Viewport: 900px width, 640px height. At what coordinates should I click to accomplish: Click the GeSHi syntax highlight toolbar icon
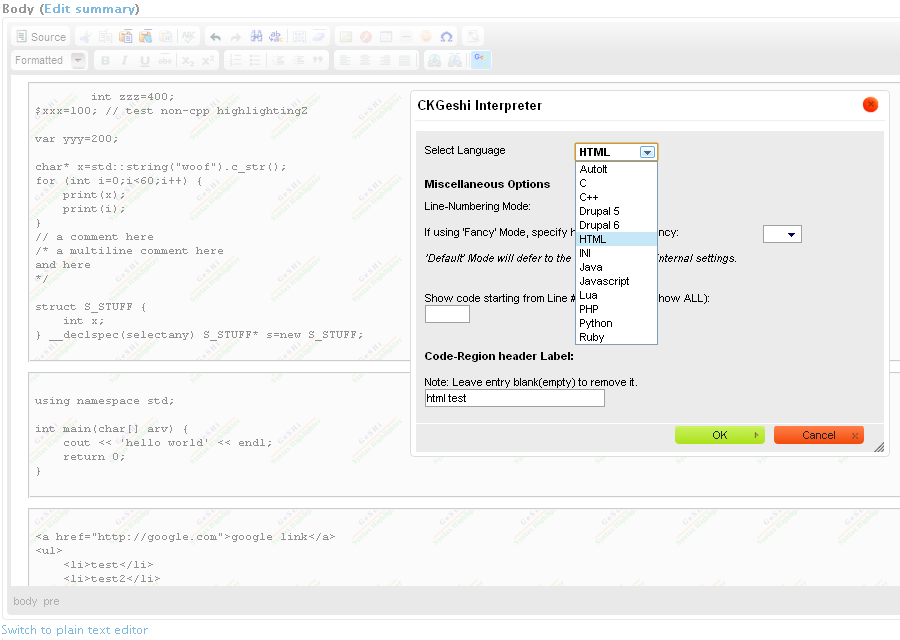(480, 60)
